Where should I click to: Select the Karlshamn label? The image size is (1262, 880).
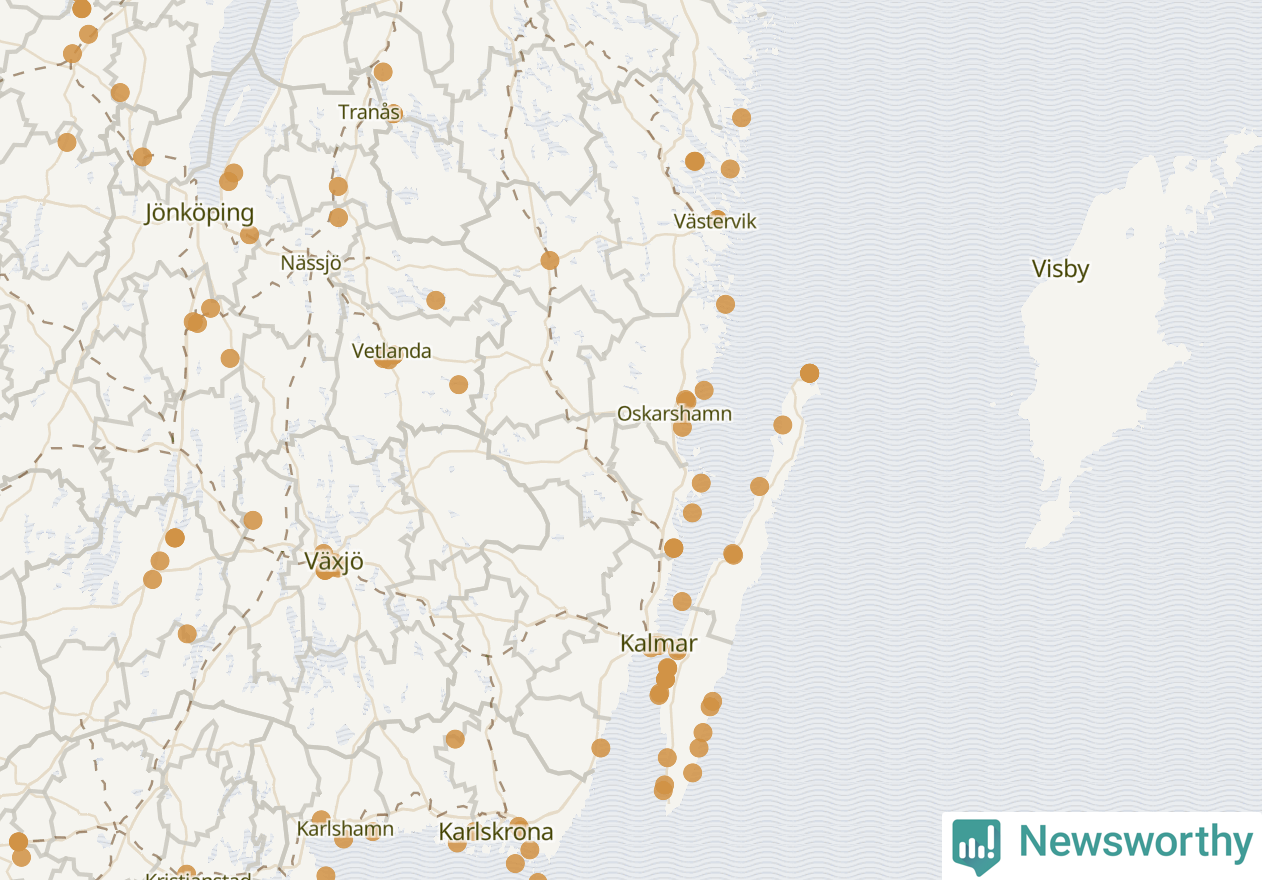click(345, 829)
